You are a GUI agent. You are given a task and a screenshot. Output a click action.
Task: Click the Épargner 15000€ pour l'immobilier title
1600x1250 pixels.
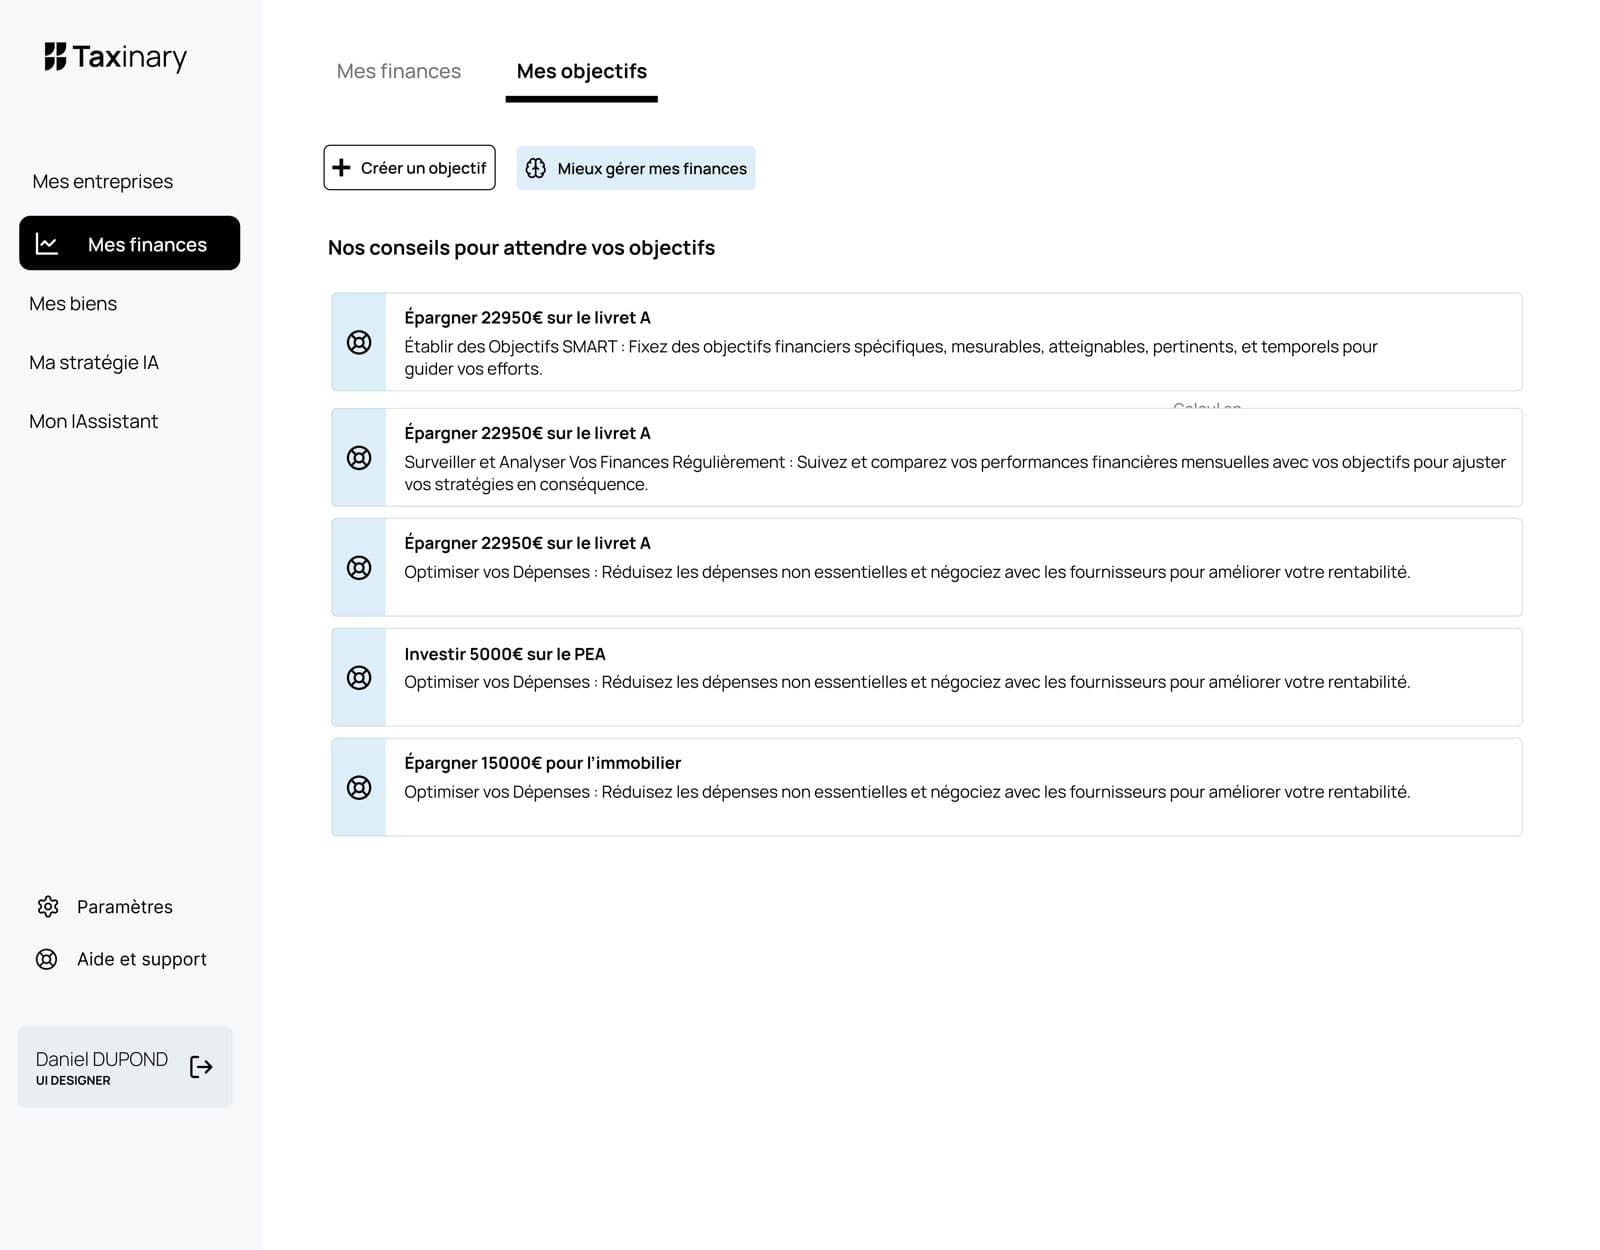click(x=543, y=763)
